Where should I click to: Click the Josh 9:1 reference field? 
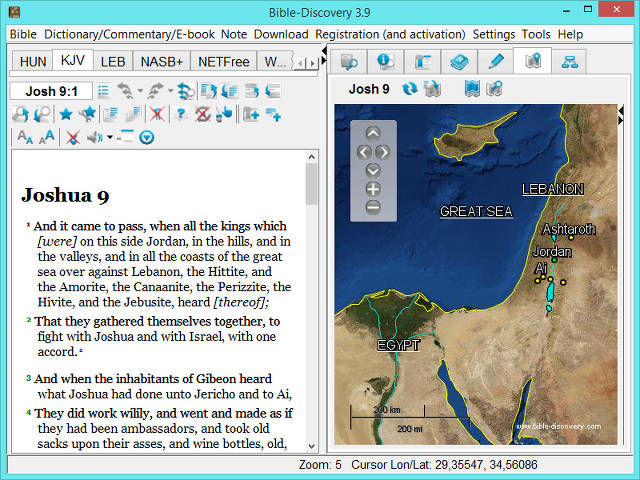coord(51,91)
